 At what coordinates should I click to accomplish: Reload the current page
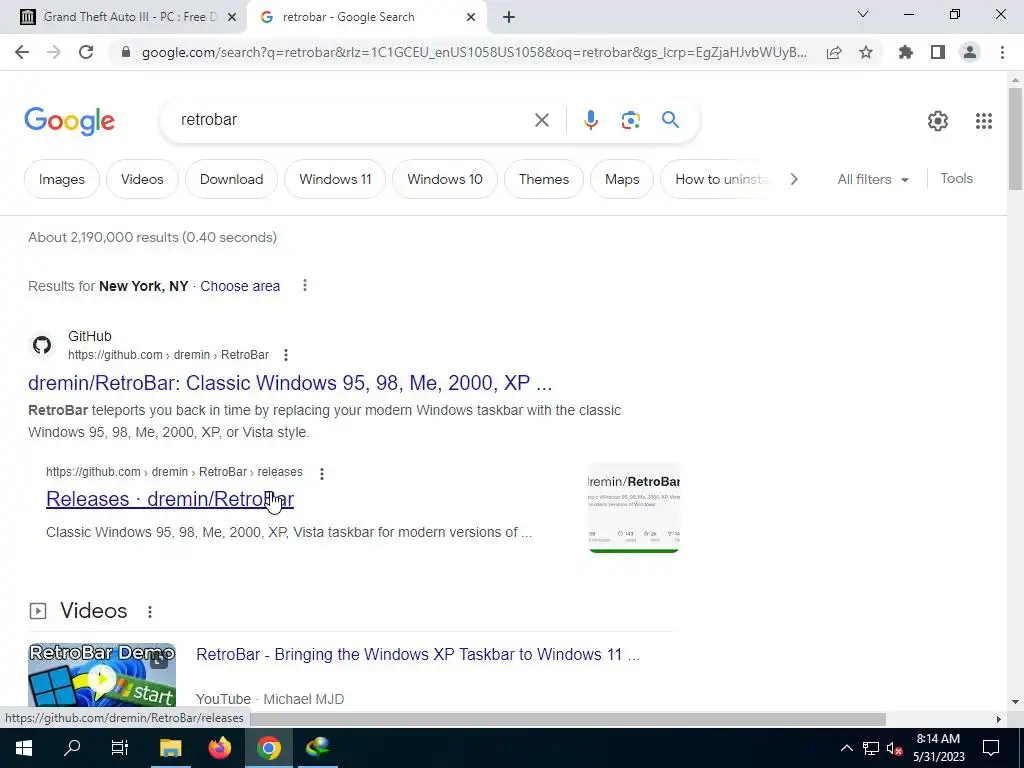click(x=86, y=52)
